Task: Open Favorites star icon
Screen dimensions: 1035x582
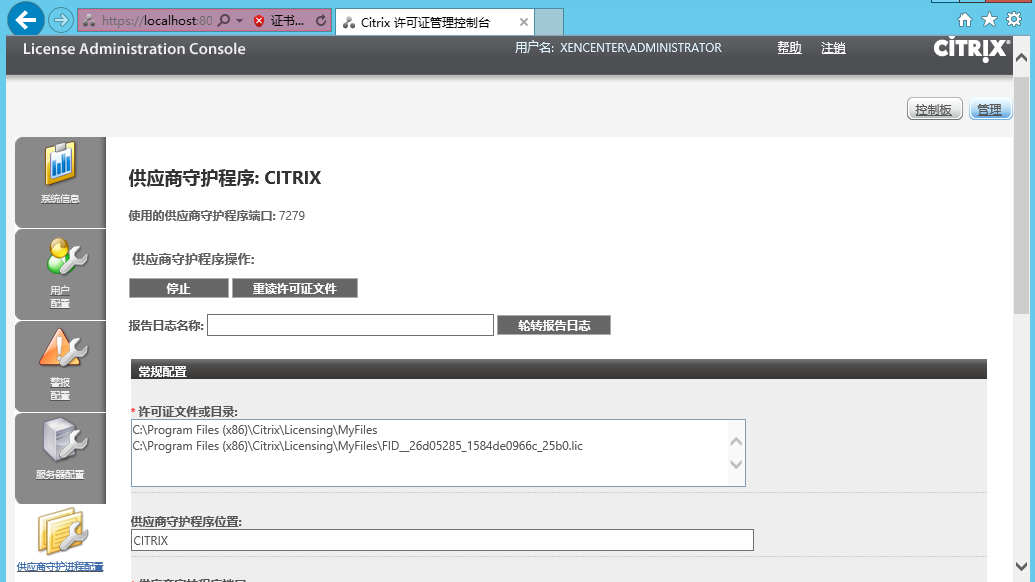Action: [x=989, y=20]
